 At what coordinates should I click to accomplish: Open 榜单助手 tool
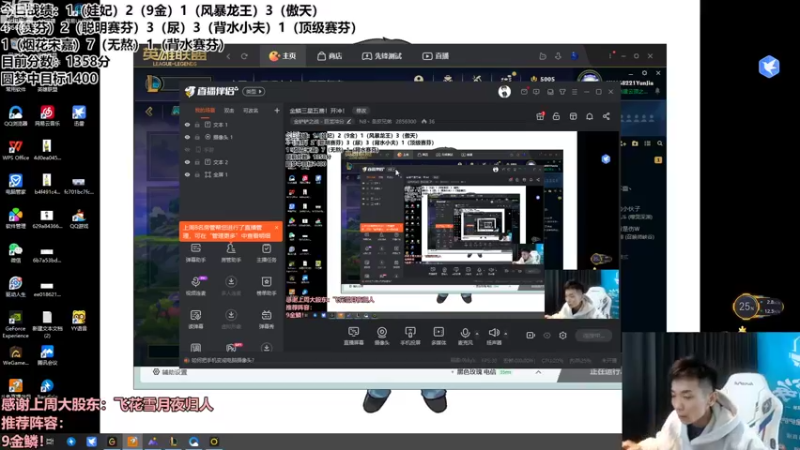[x=266, y=286]
